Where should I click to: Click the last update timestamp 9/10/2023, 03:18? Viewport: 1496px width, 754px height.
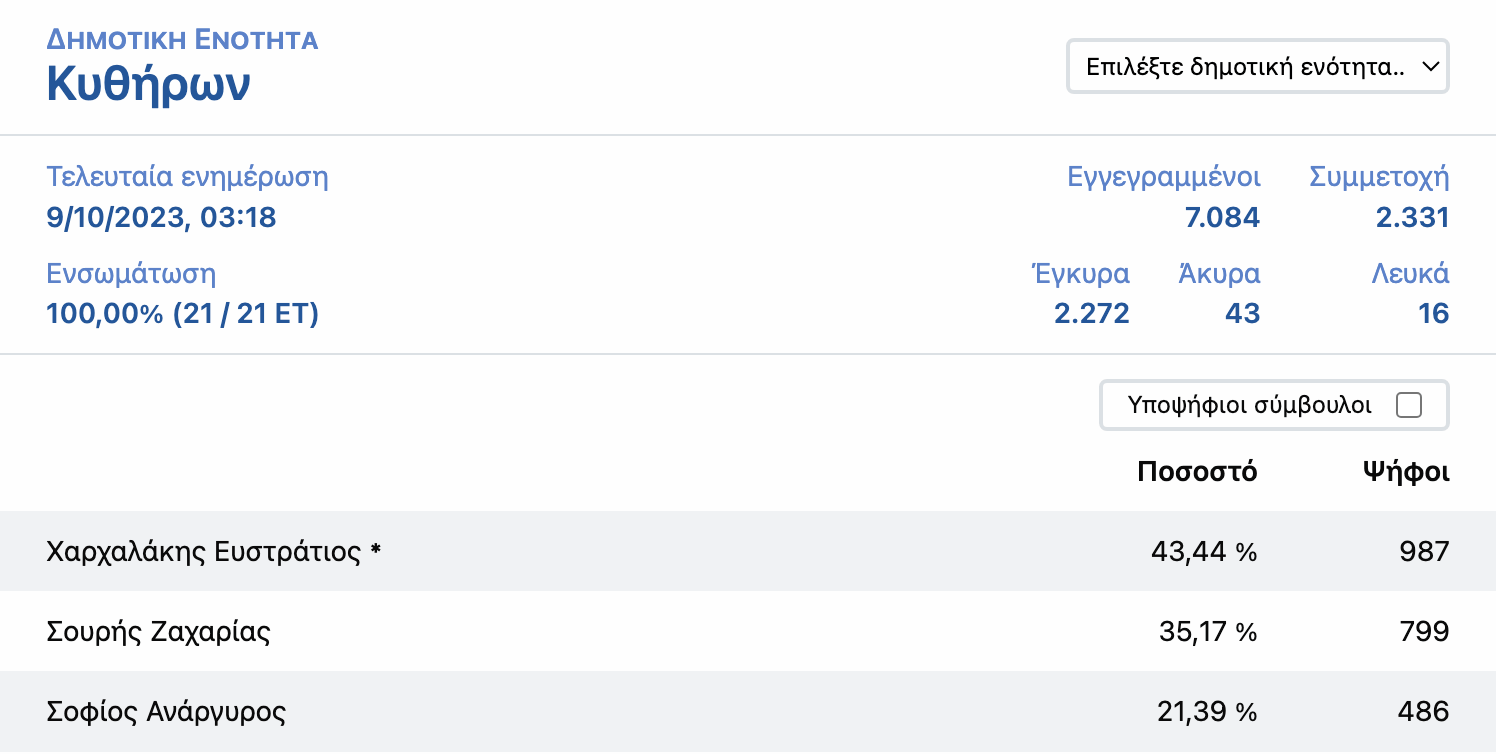[x=161, y=217]
